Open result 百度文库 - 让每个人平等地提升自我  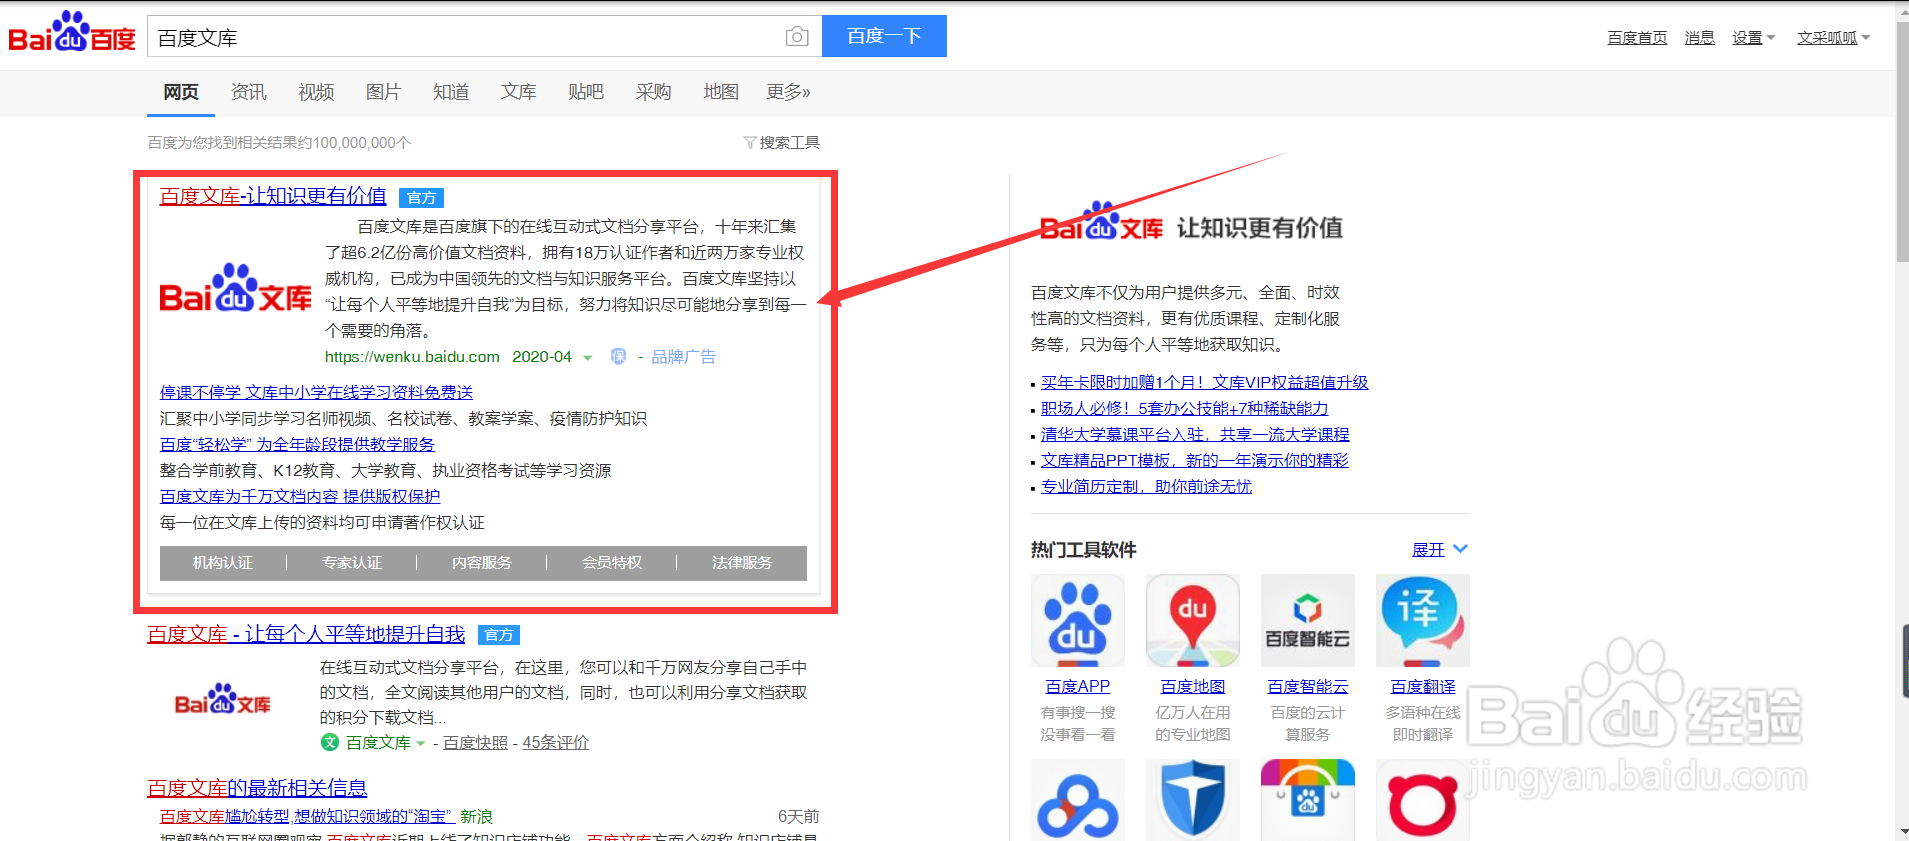[306, 634]
